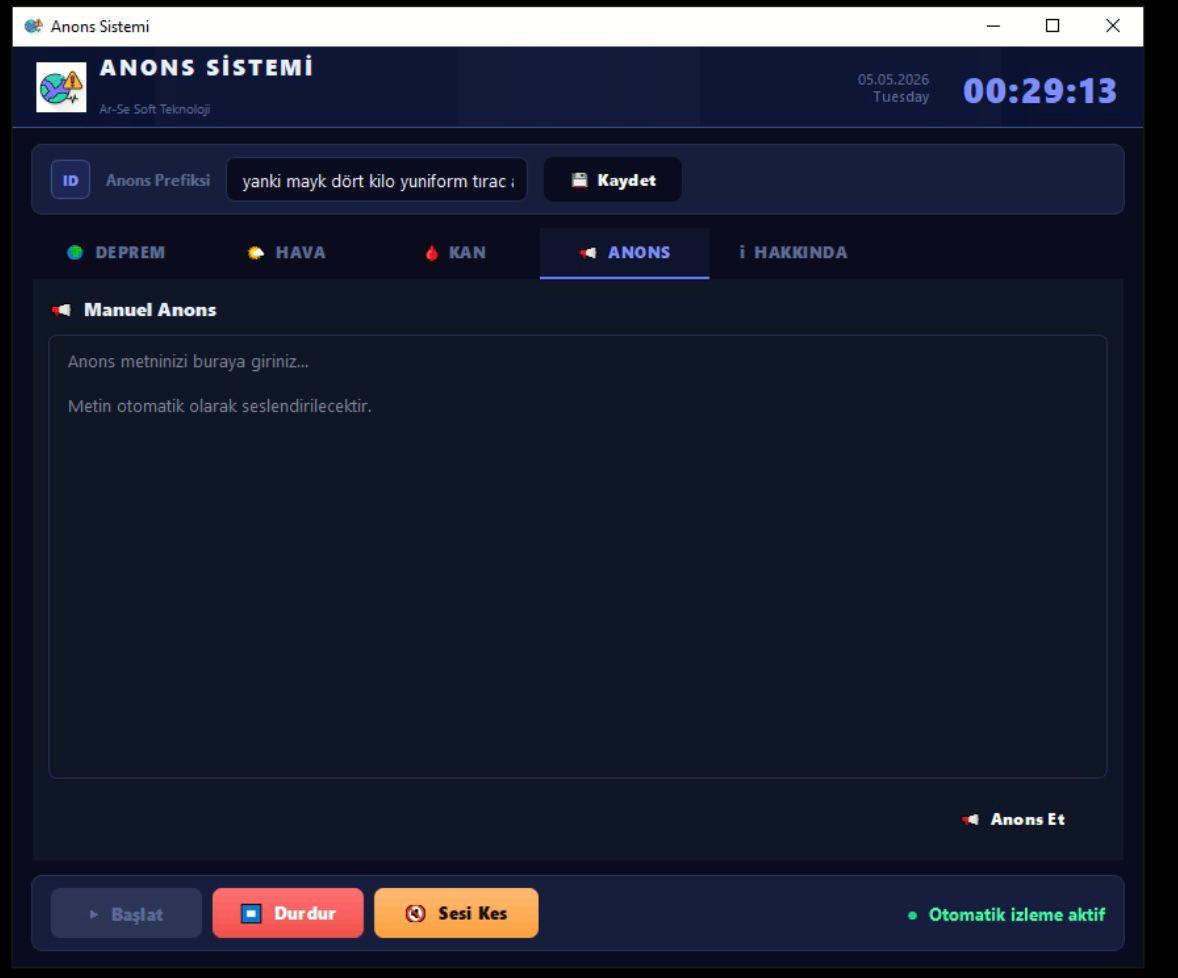
Task: Click the orange Sesi Kes button
Action: tap(456, 913)
